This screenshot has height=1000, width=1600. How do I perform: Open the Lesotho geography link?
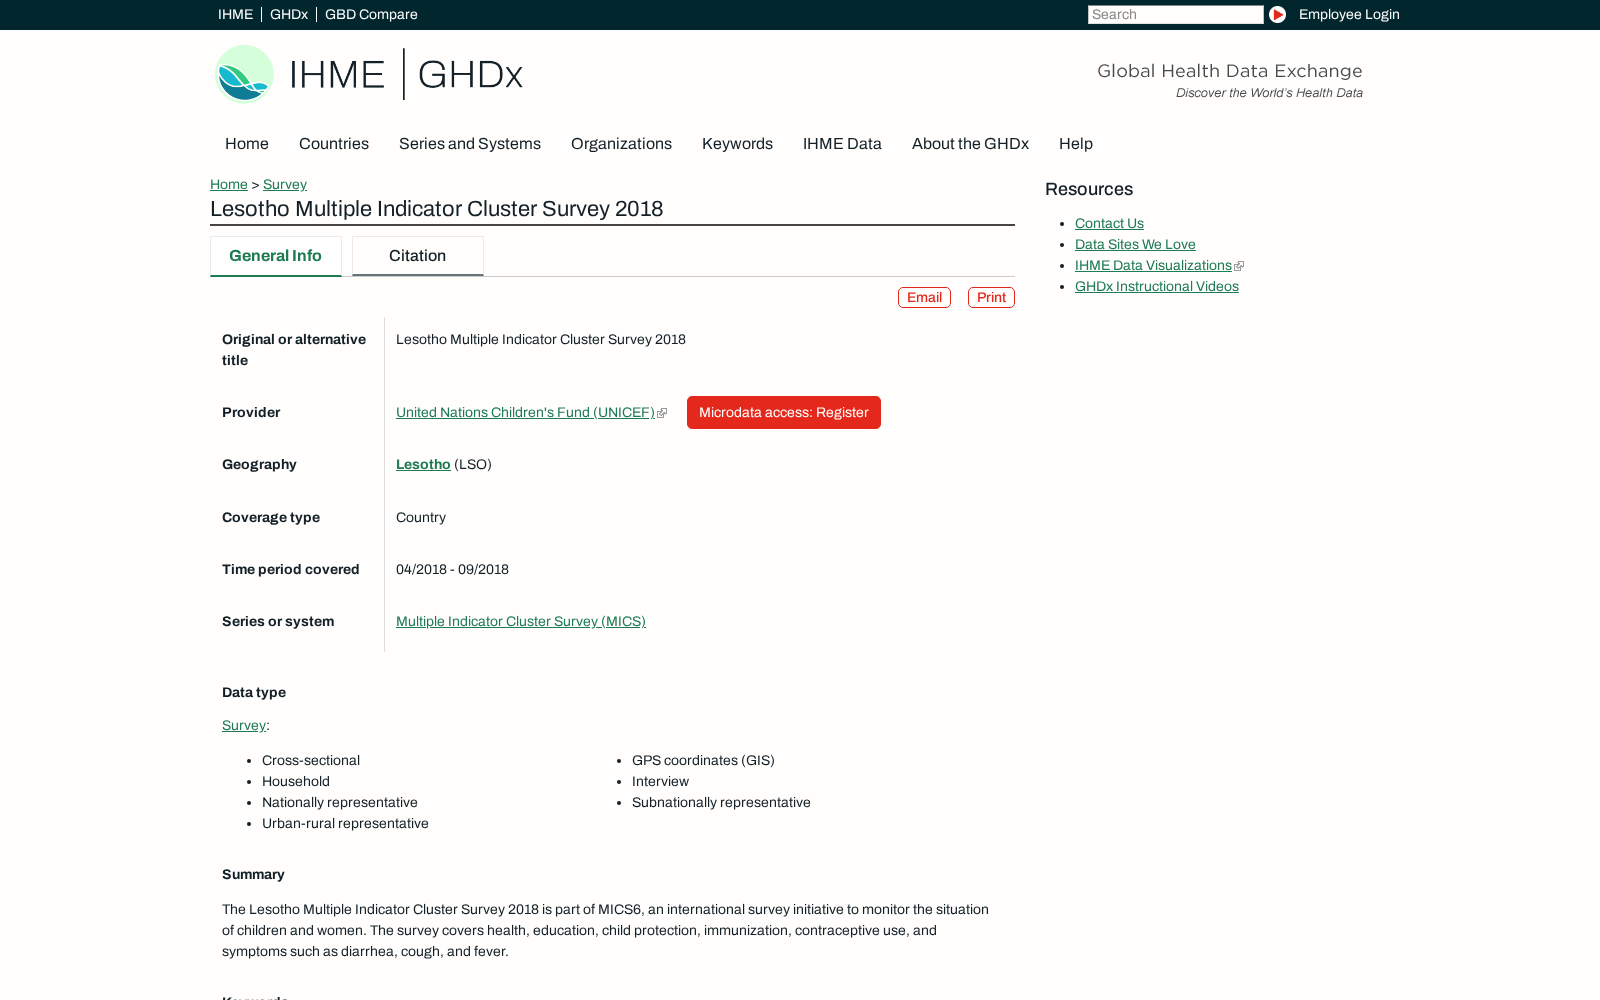point(423,465)
